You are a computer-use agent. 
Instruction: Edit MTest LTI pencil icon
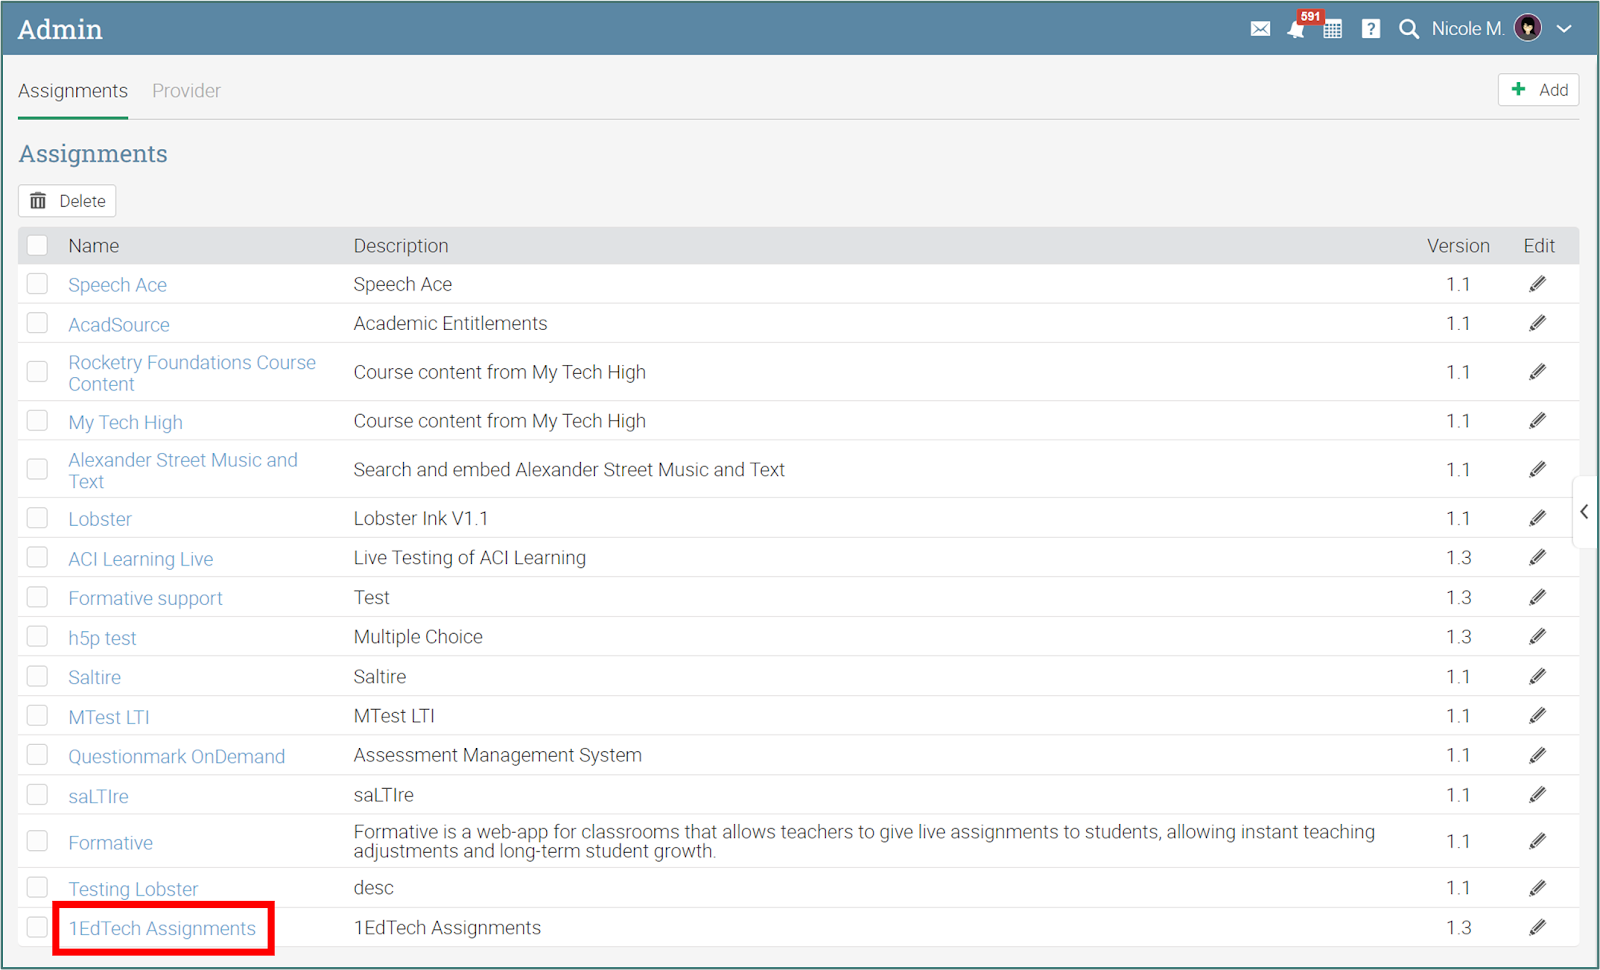1538,715
